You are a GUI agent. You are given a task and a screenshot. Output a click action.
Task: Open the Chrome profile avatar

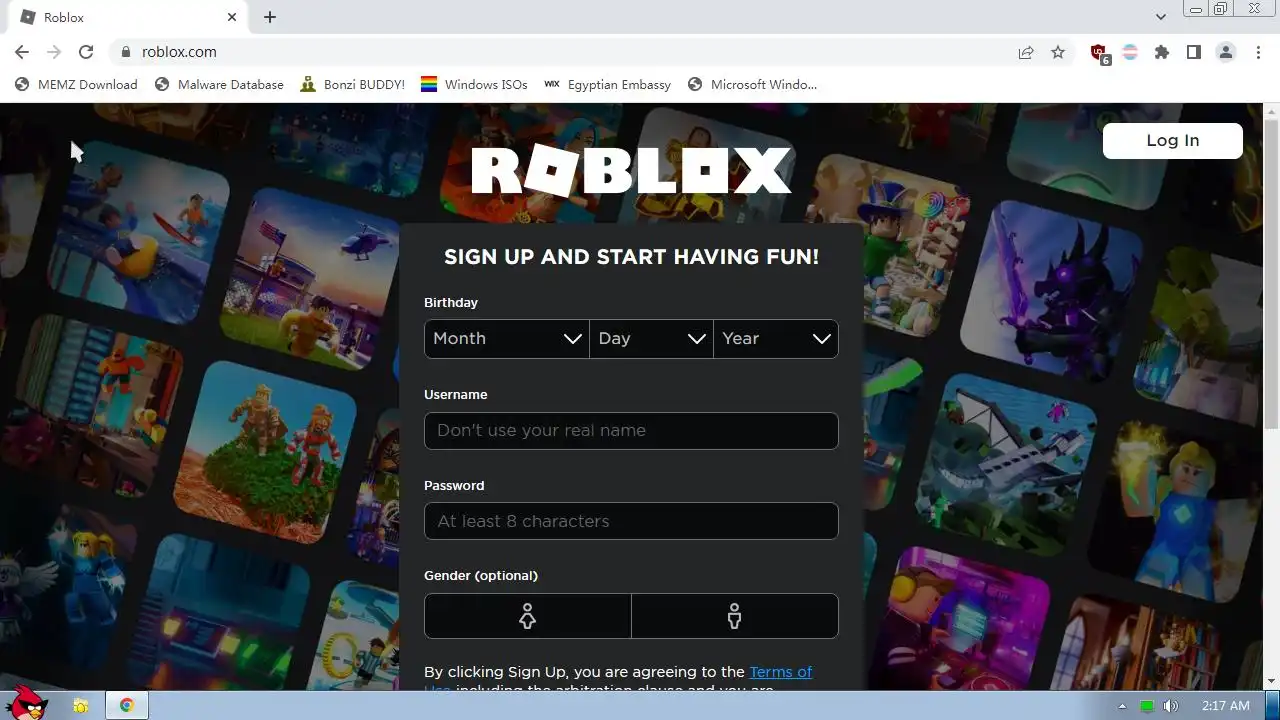coord(1226,52)
